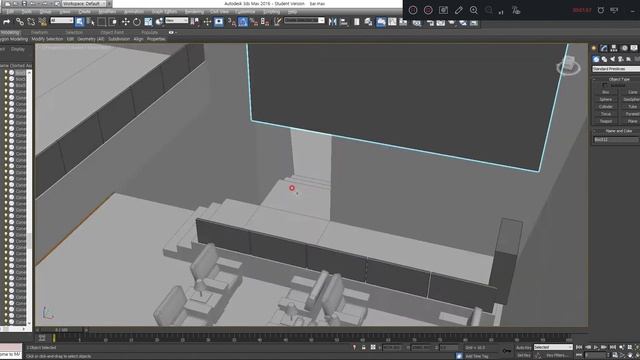640x360 pixels.
Task: Toggle Spinner Snap
Action: [264, 22]
